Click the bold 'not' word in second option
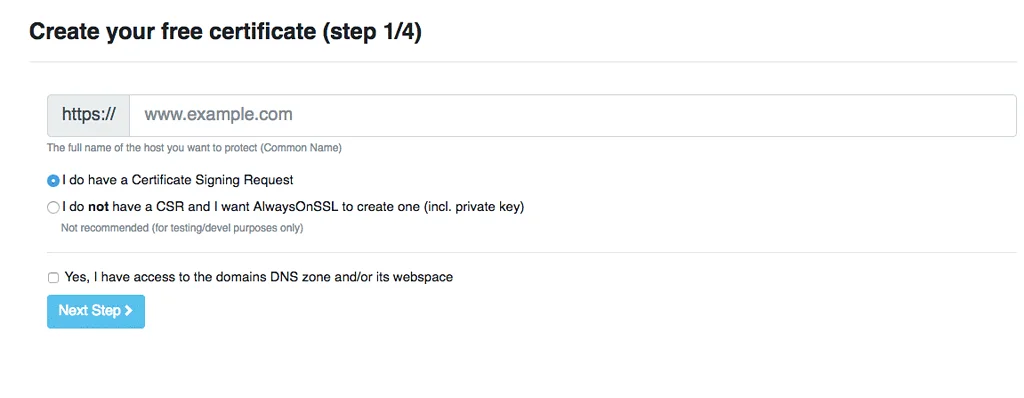 (98, 207)
